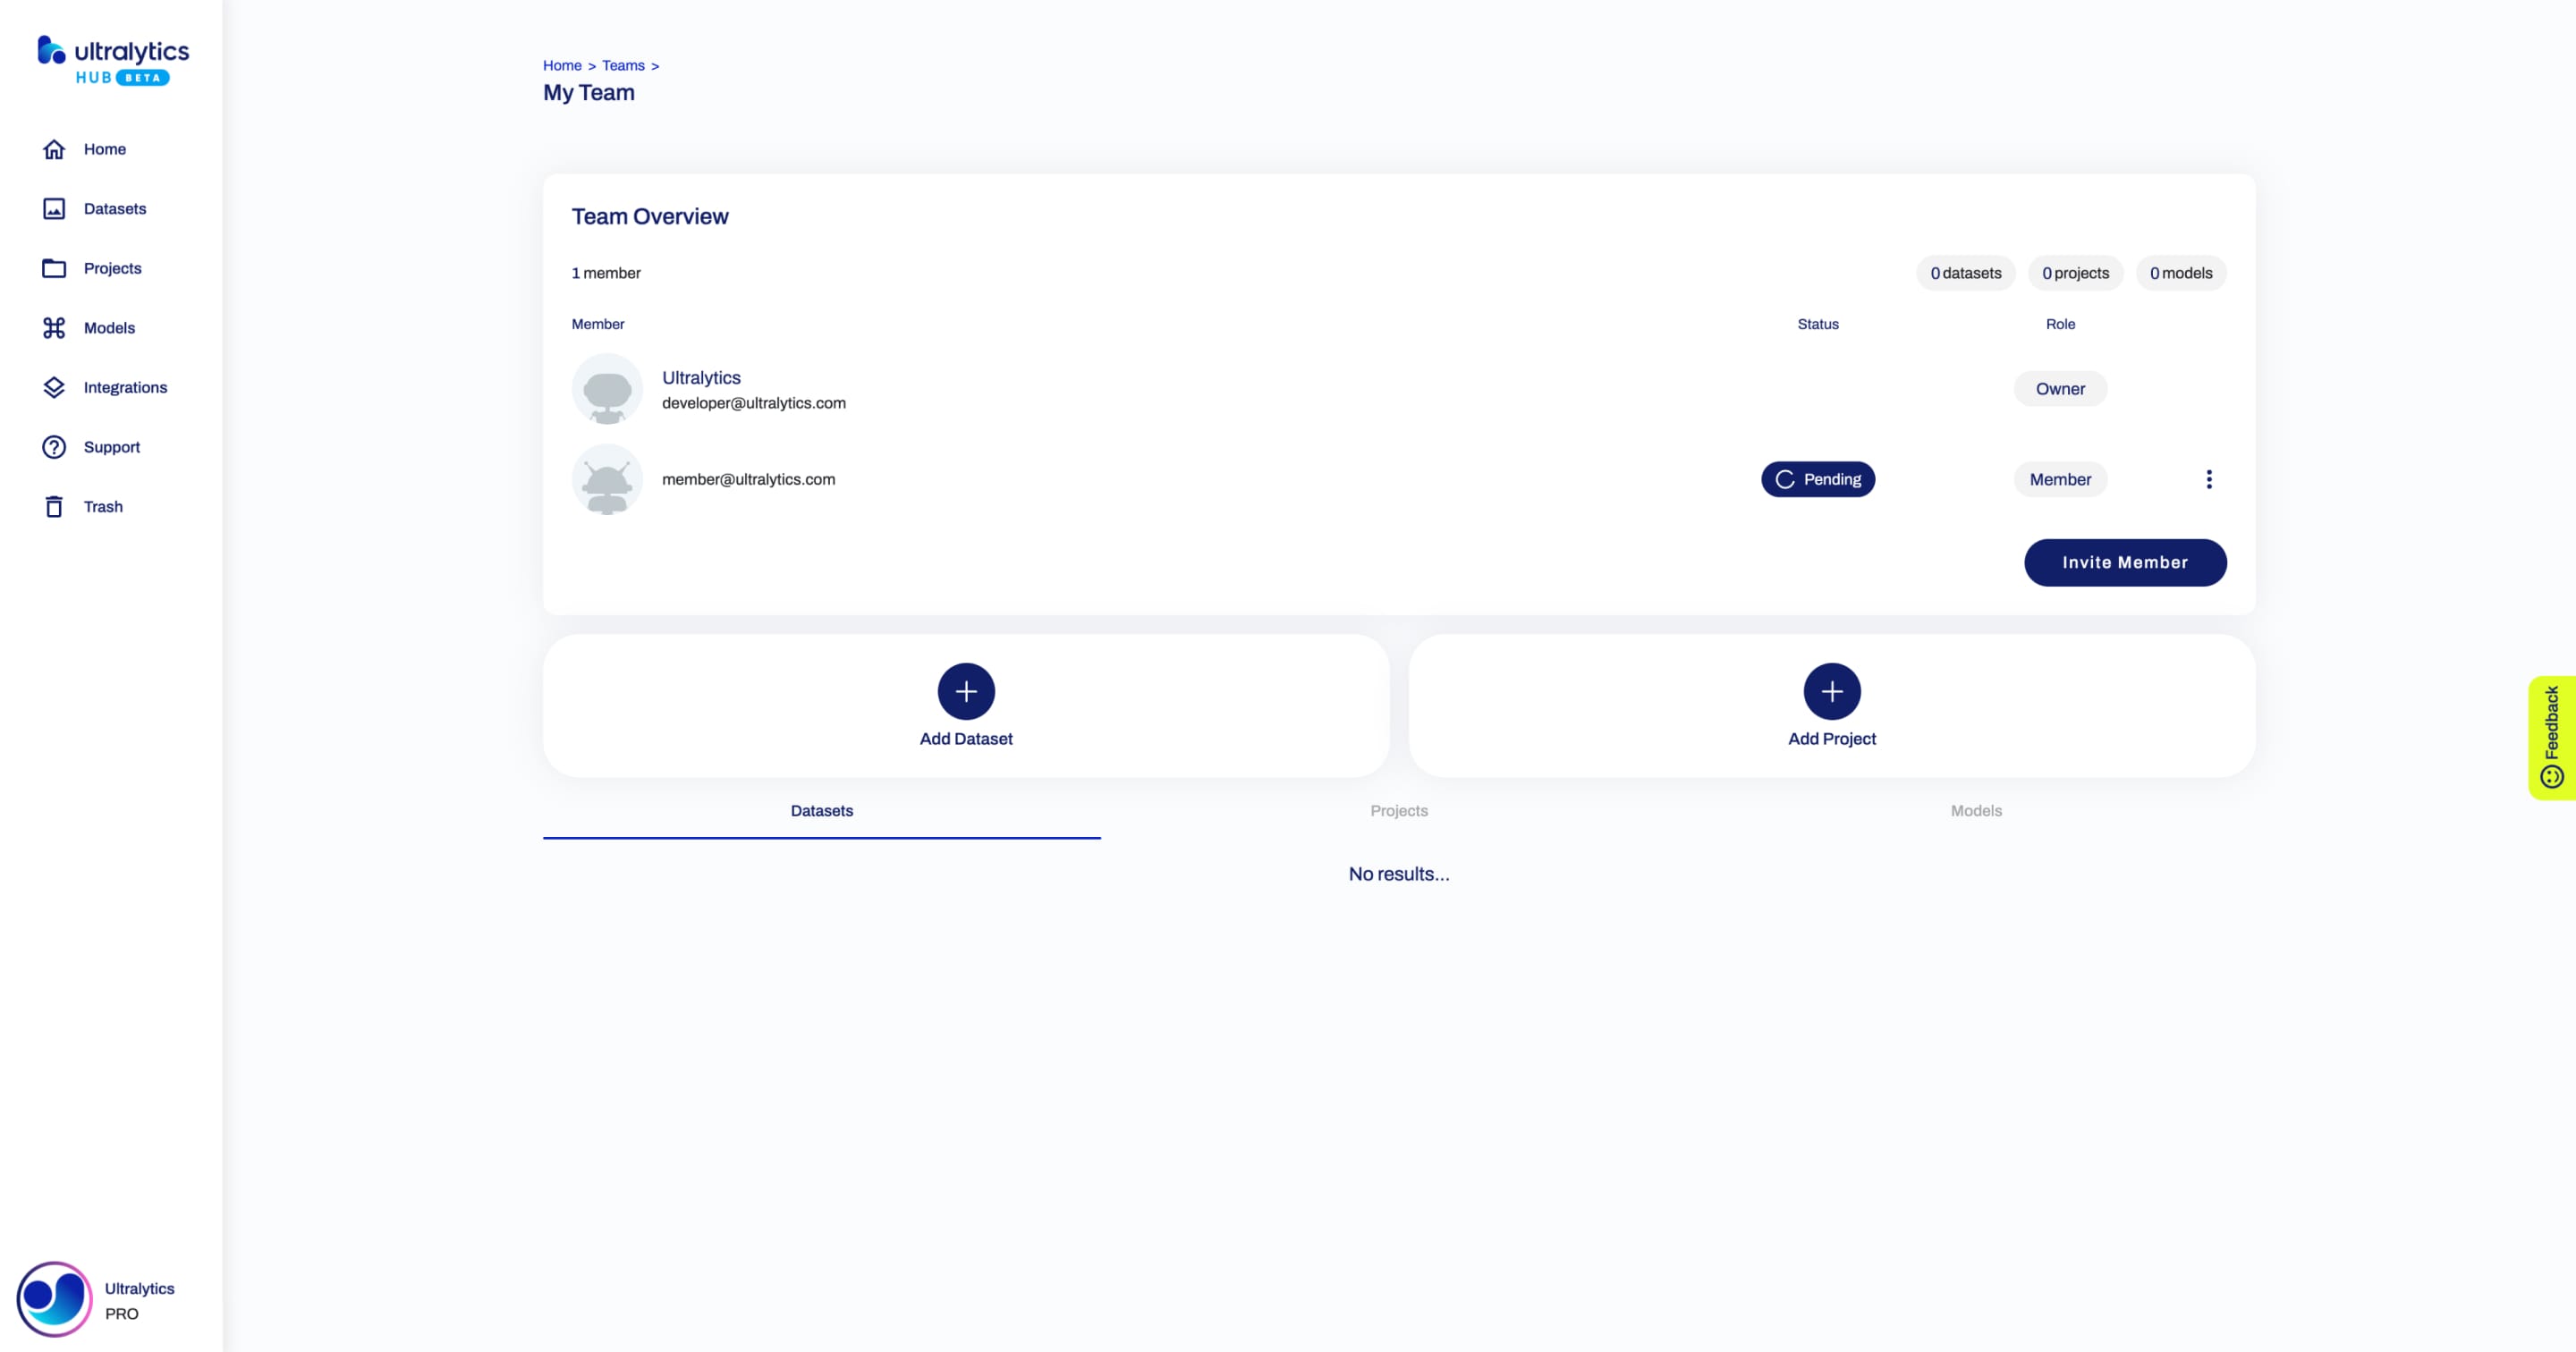
Task: Click the Home icon in sidebar
Action: (55, 148)
